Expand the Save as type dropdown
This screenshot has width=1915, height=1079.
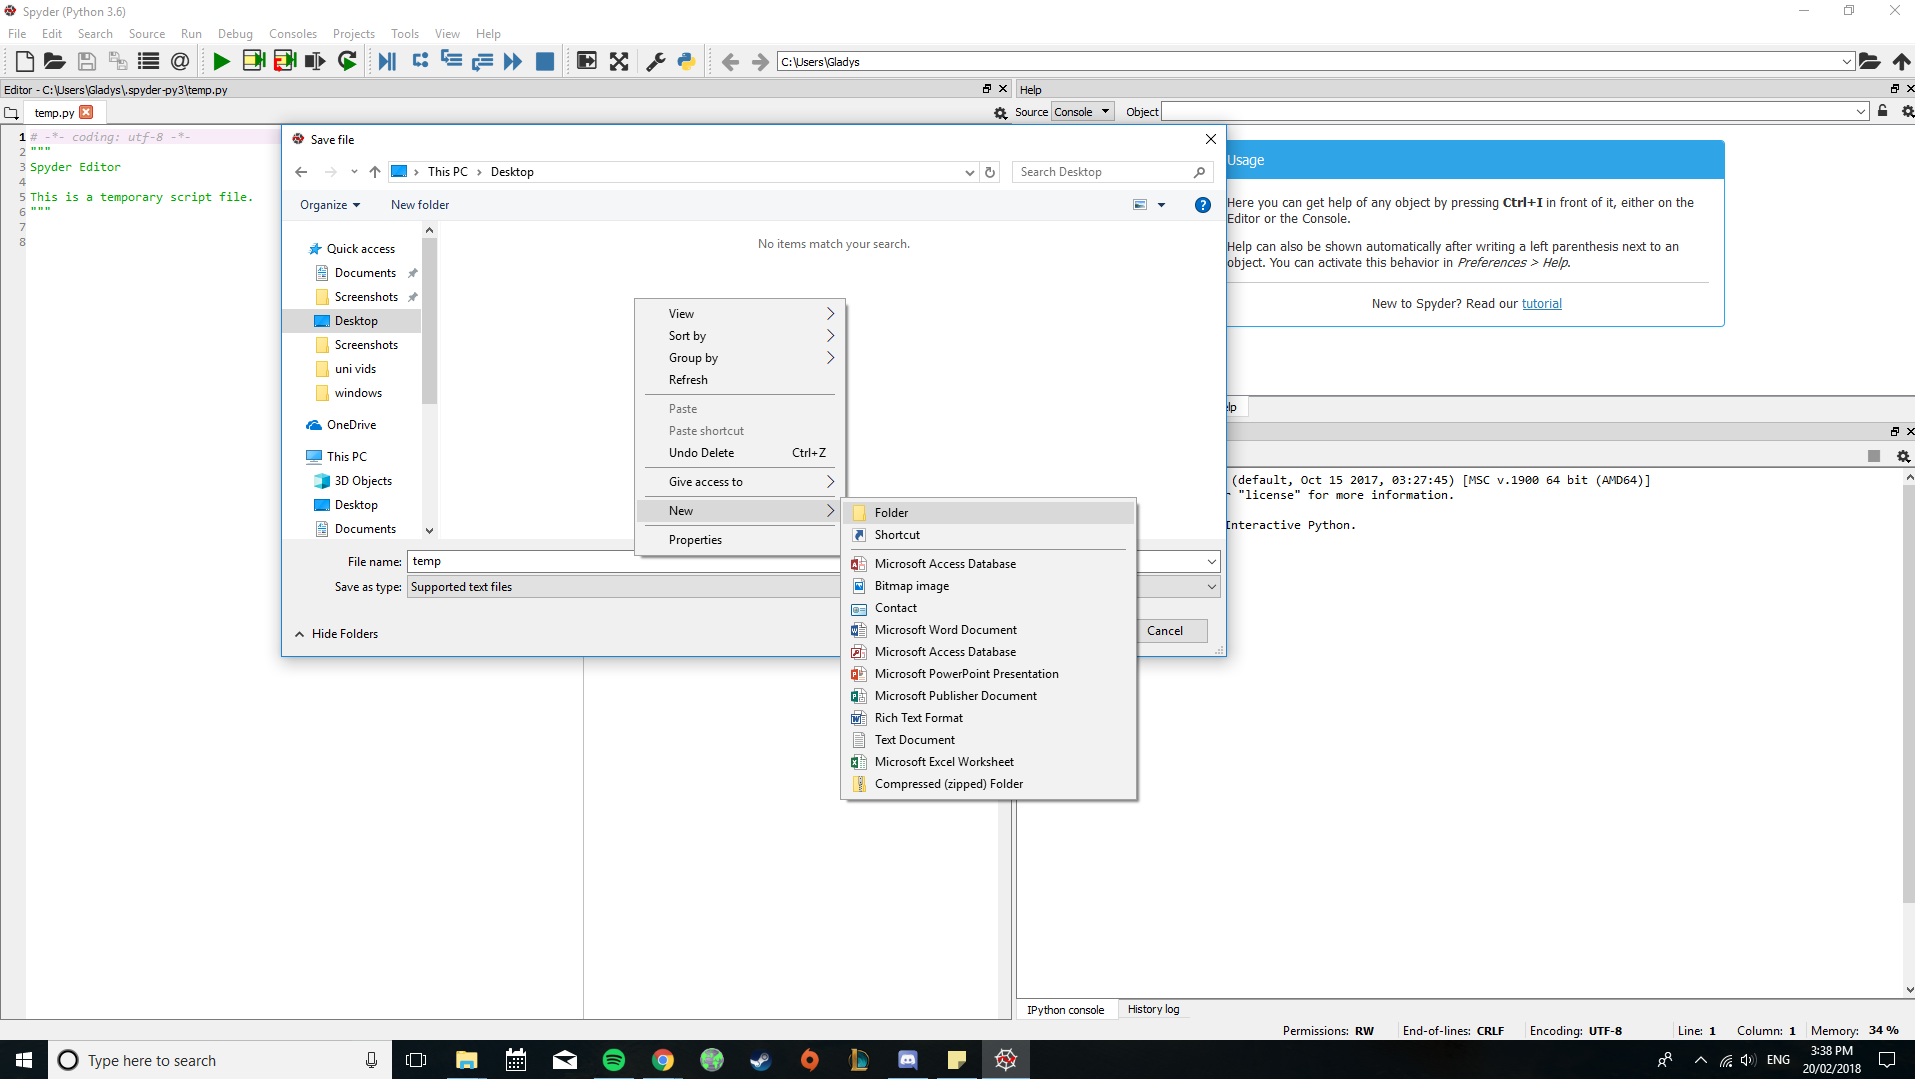pos(1212,587)
